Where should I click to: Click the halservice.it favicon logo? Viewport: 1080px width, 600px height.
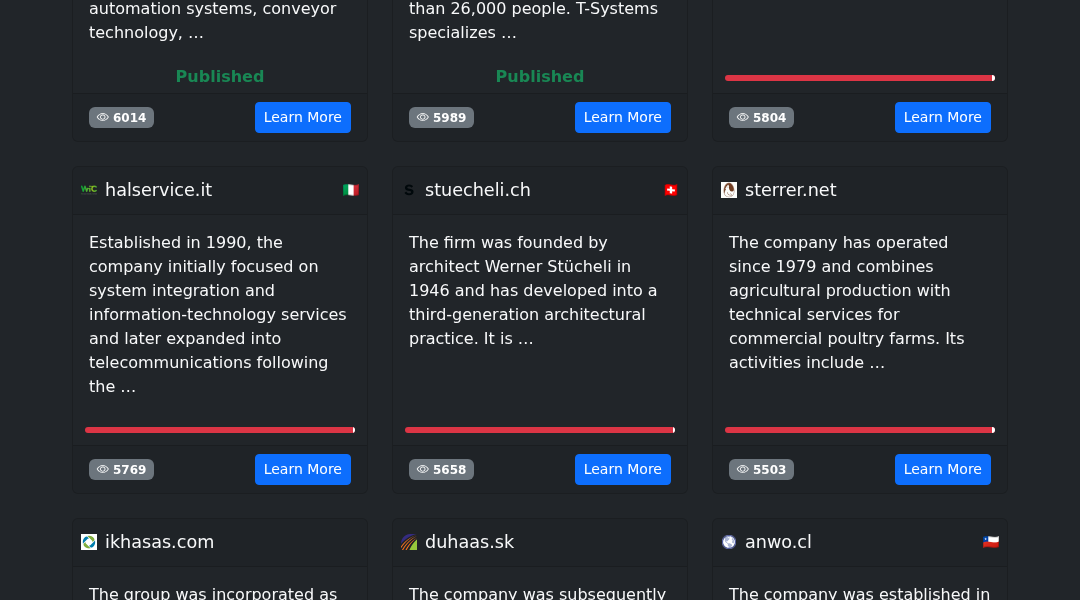coord(89,189)
